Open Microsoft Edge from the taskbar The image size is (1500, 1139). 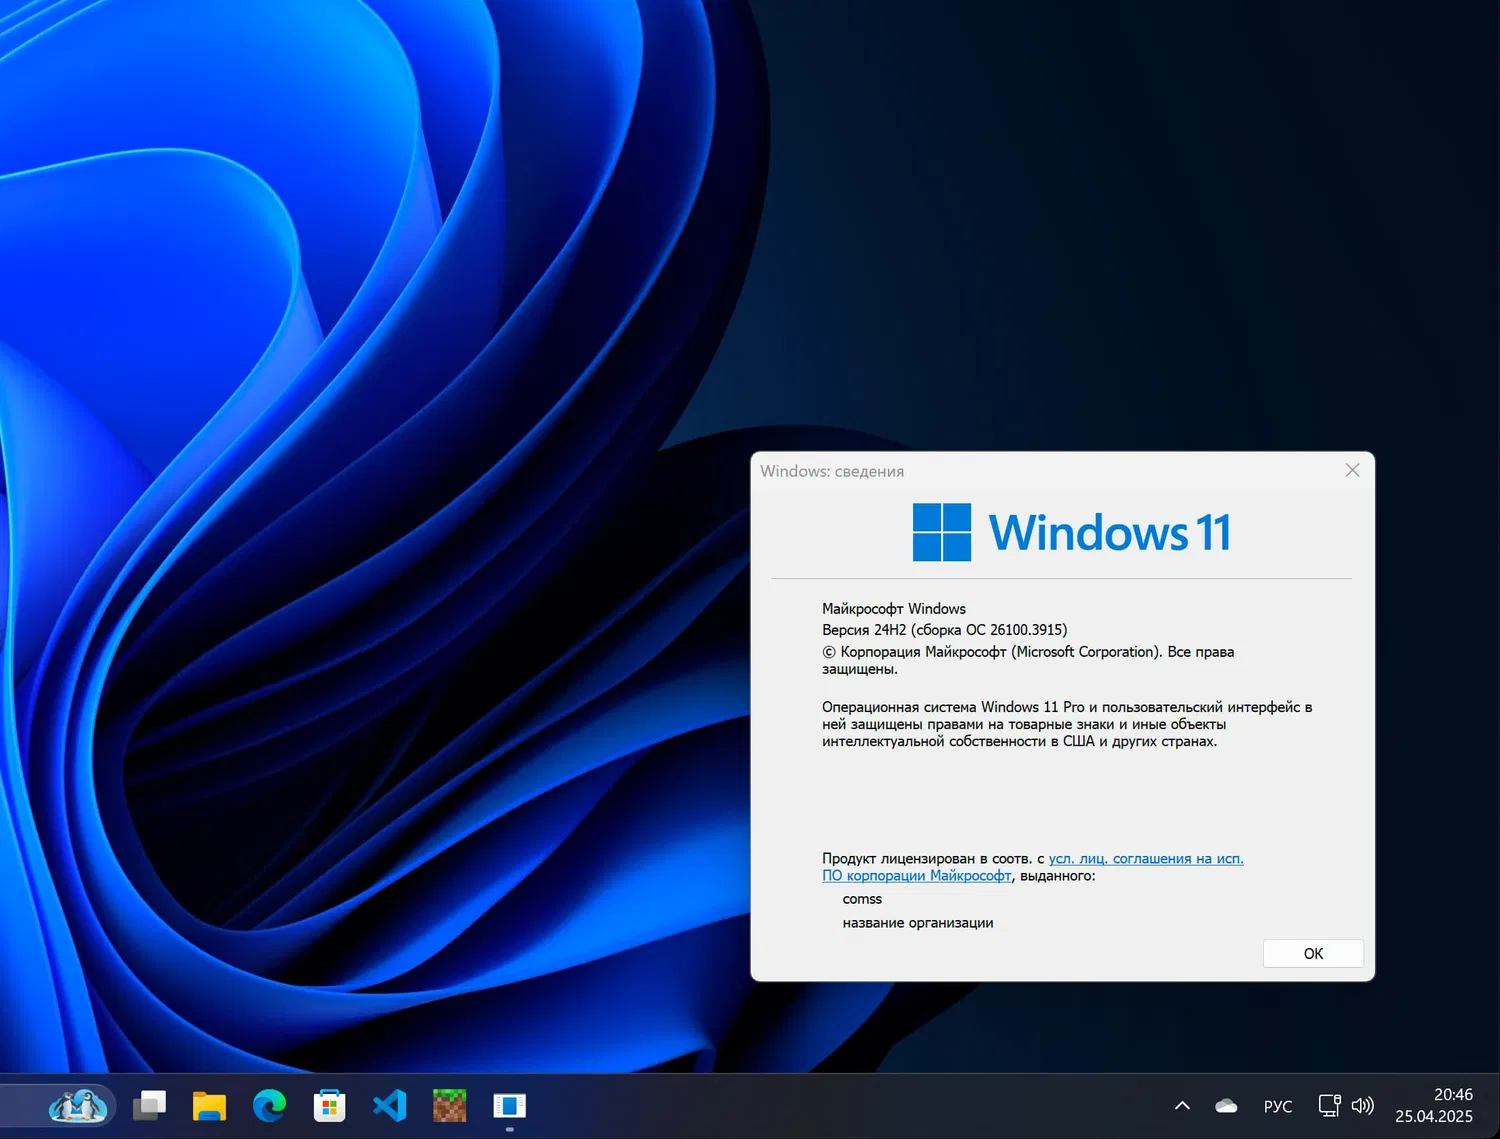[269, 1106]
